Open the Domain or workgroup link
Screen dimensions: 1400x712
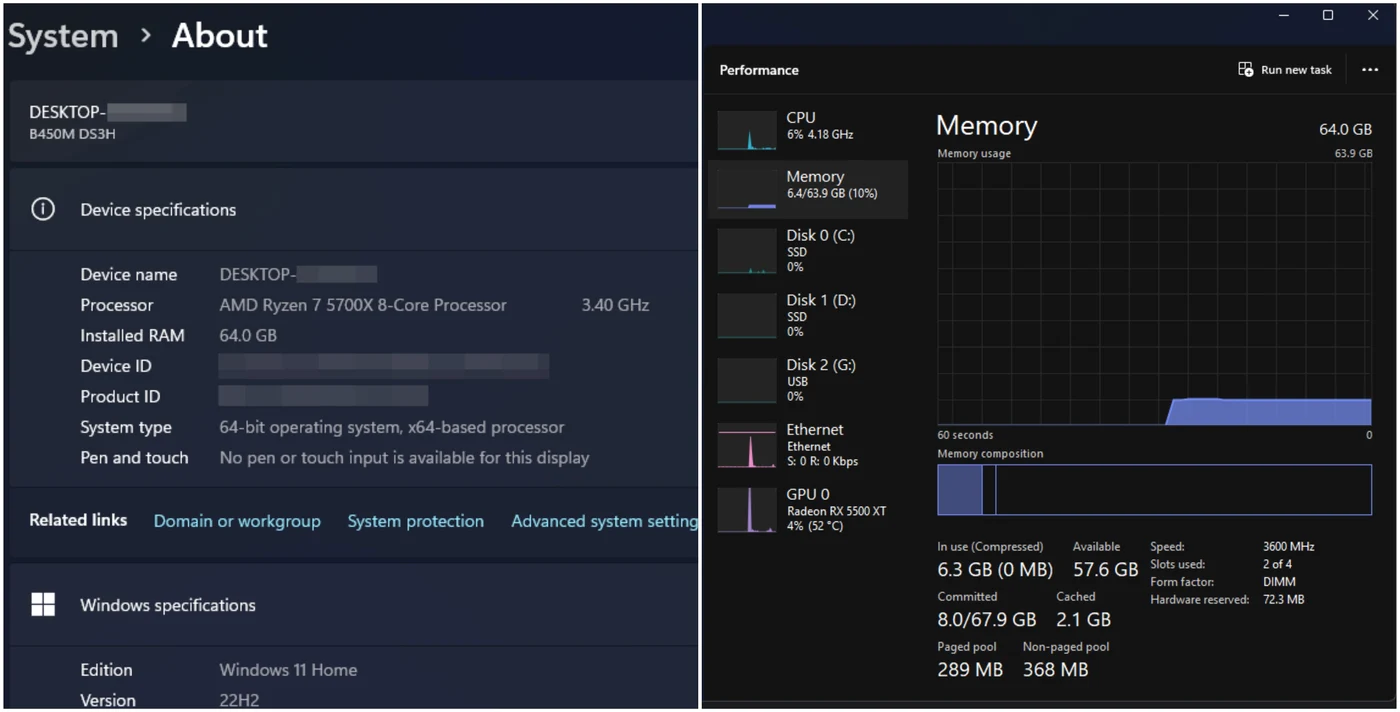point(237,521)
